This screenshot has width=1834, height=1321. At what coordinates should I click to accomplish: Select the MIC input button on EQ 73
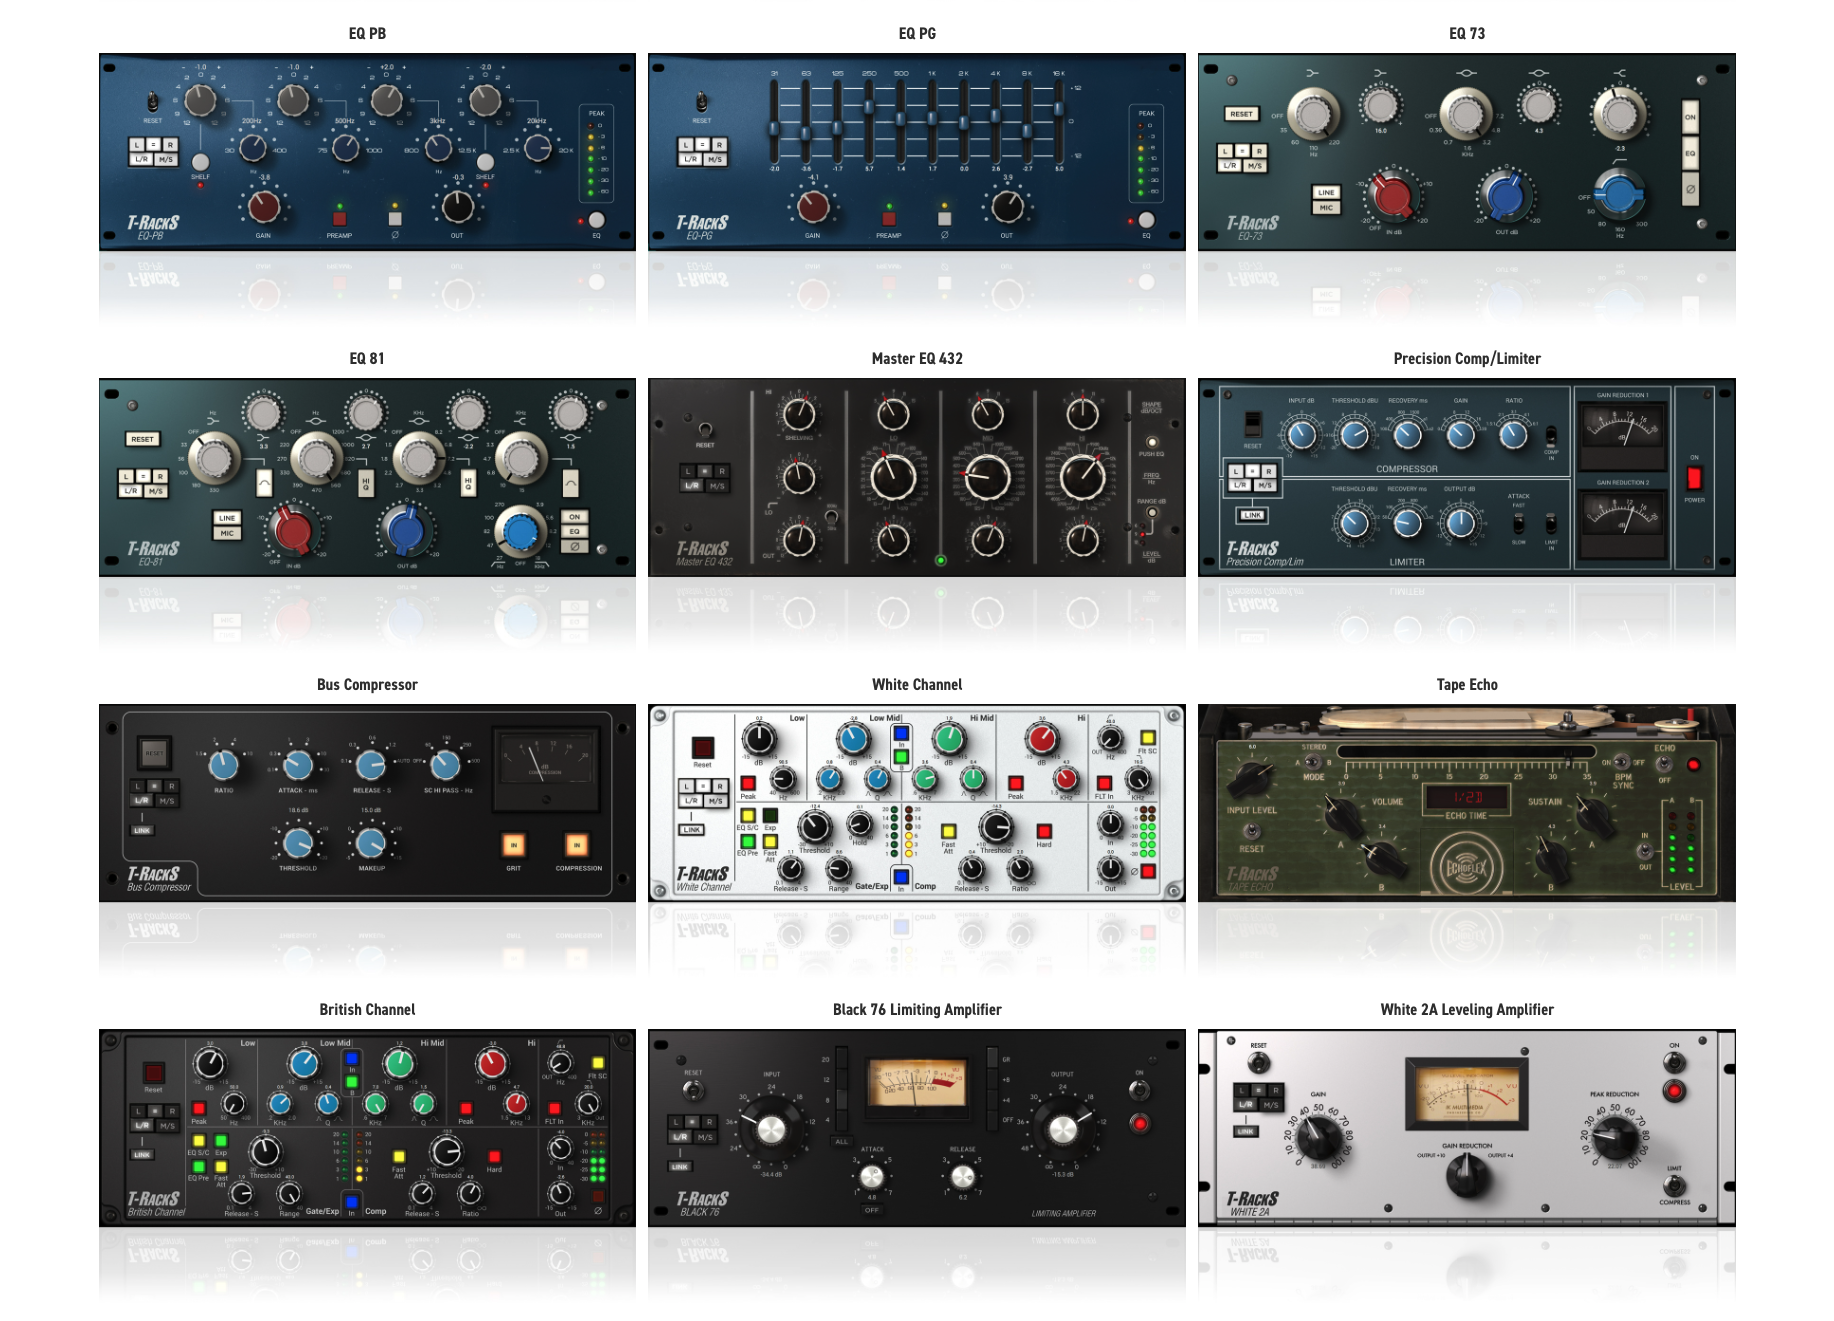pos(1326,207)
